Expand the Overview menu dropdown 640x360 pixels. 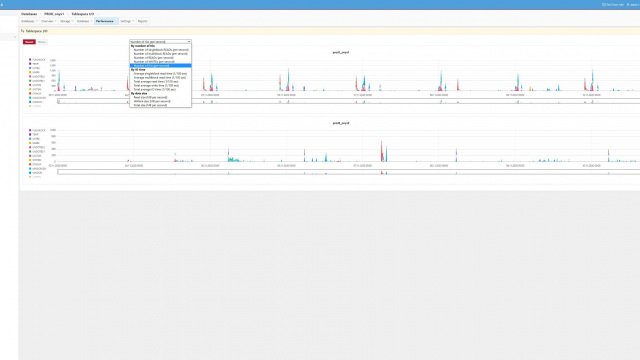[x=48, y=21]
